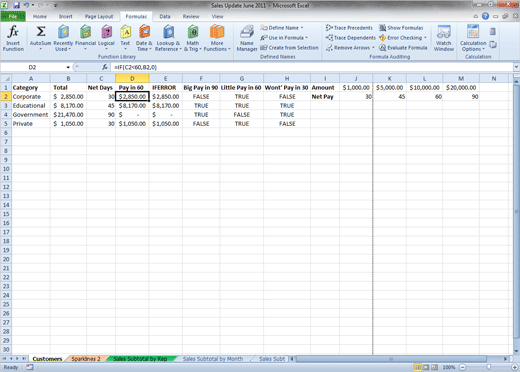Click the Undo icon
Image resolution: width=520 pixels, height=372 pixels.
click(x=26, y=5)
